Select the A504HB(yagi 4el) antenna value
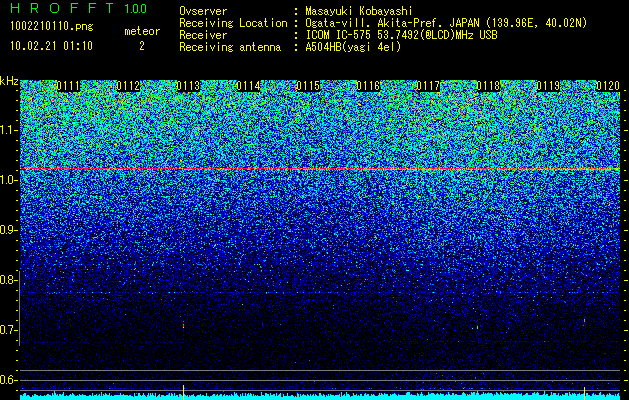The width and height of the screenshot is (629, 400). (353, 47)
